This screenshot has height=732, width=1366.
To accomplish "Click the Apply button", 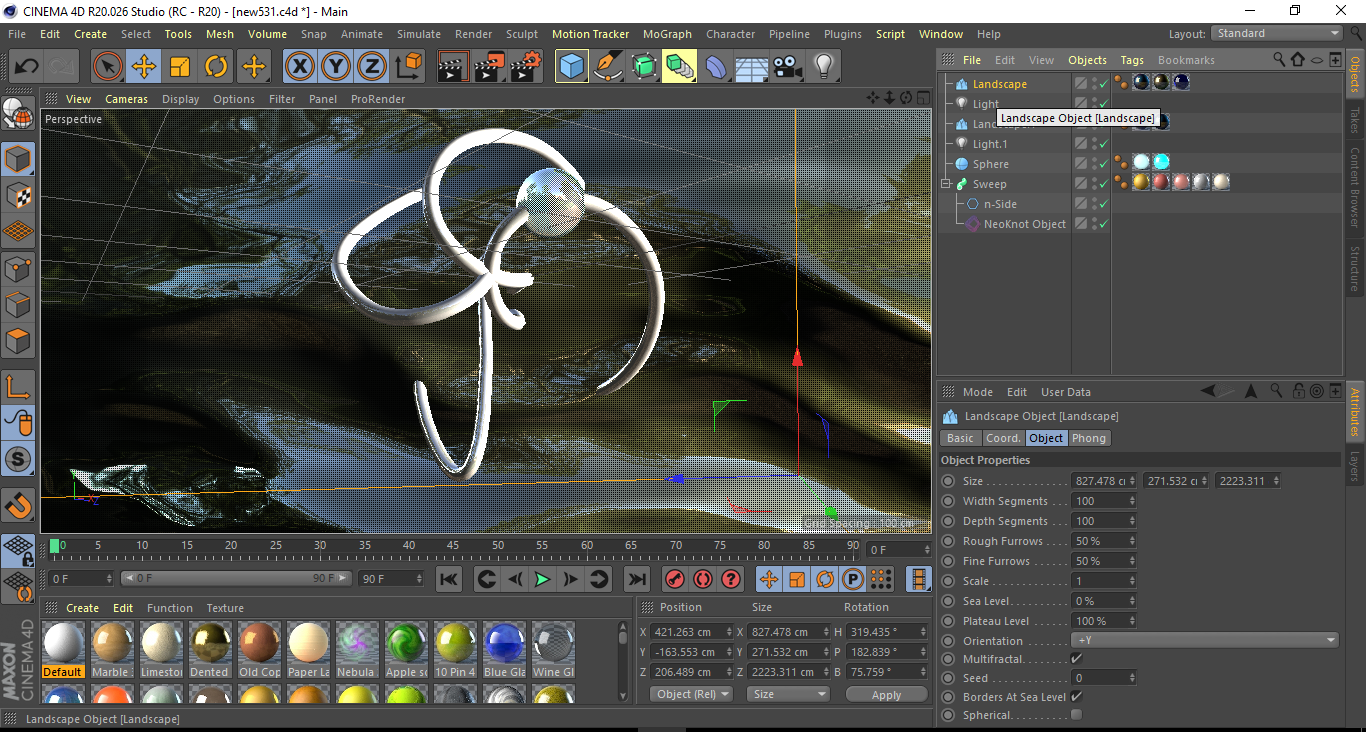I will [x=887, y=694].
